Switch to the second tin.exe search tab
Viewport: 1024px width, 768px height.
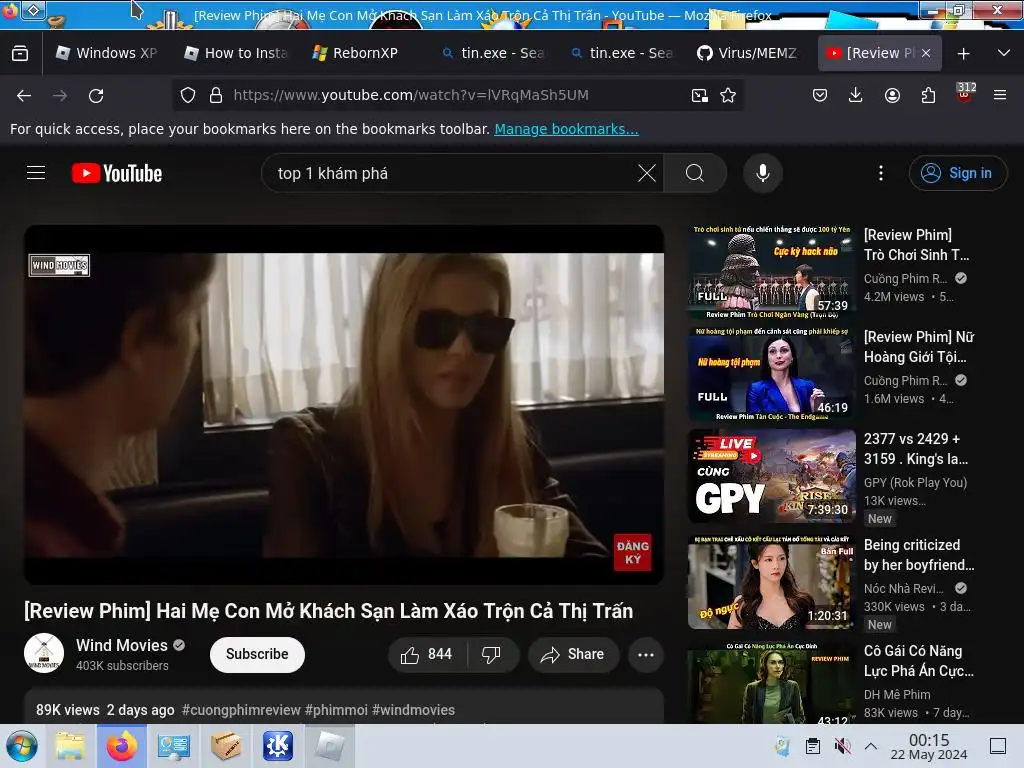622,53
